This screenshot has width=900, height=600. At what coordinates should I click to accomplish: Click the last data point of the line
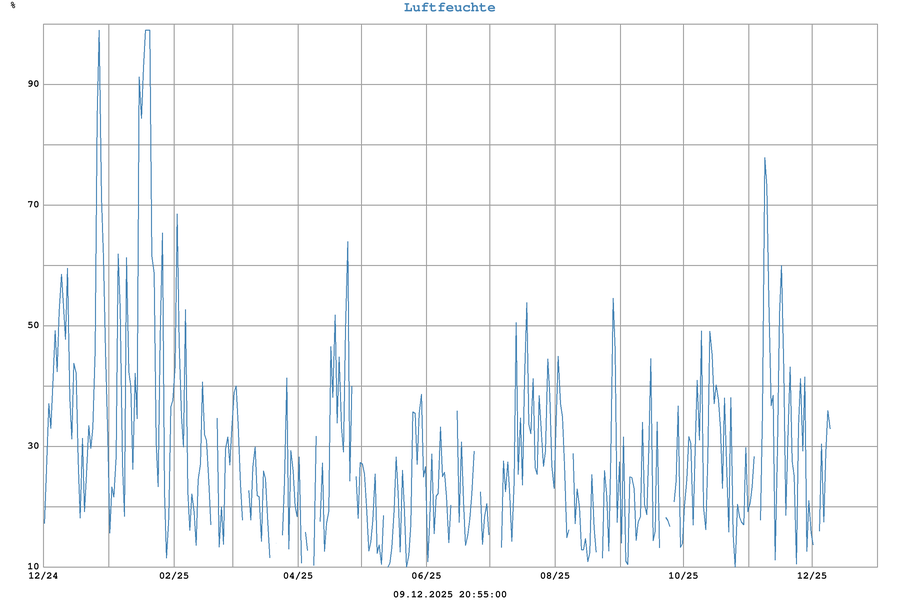pyautogui.click(x=830, y=428)
